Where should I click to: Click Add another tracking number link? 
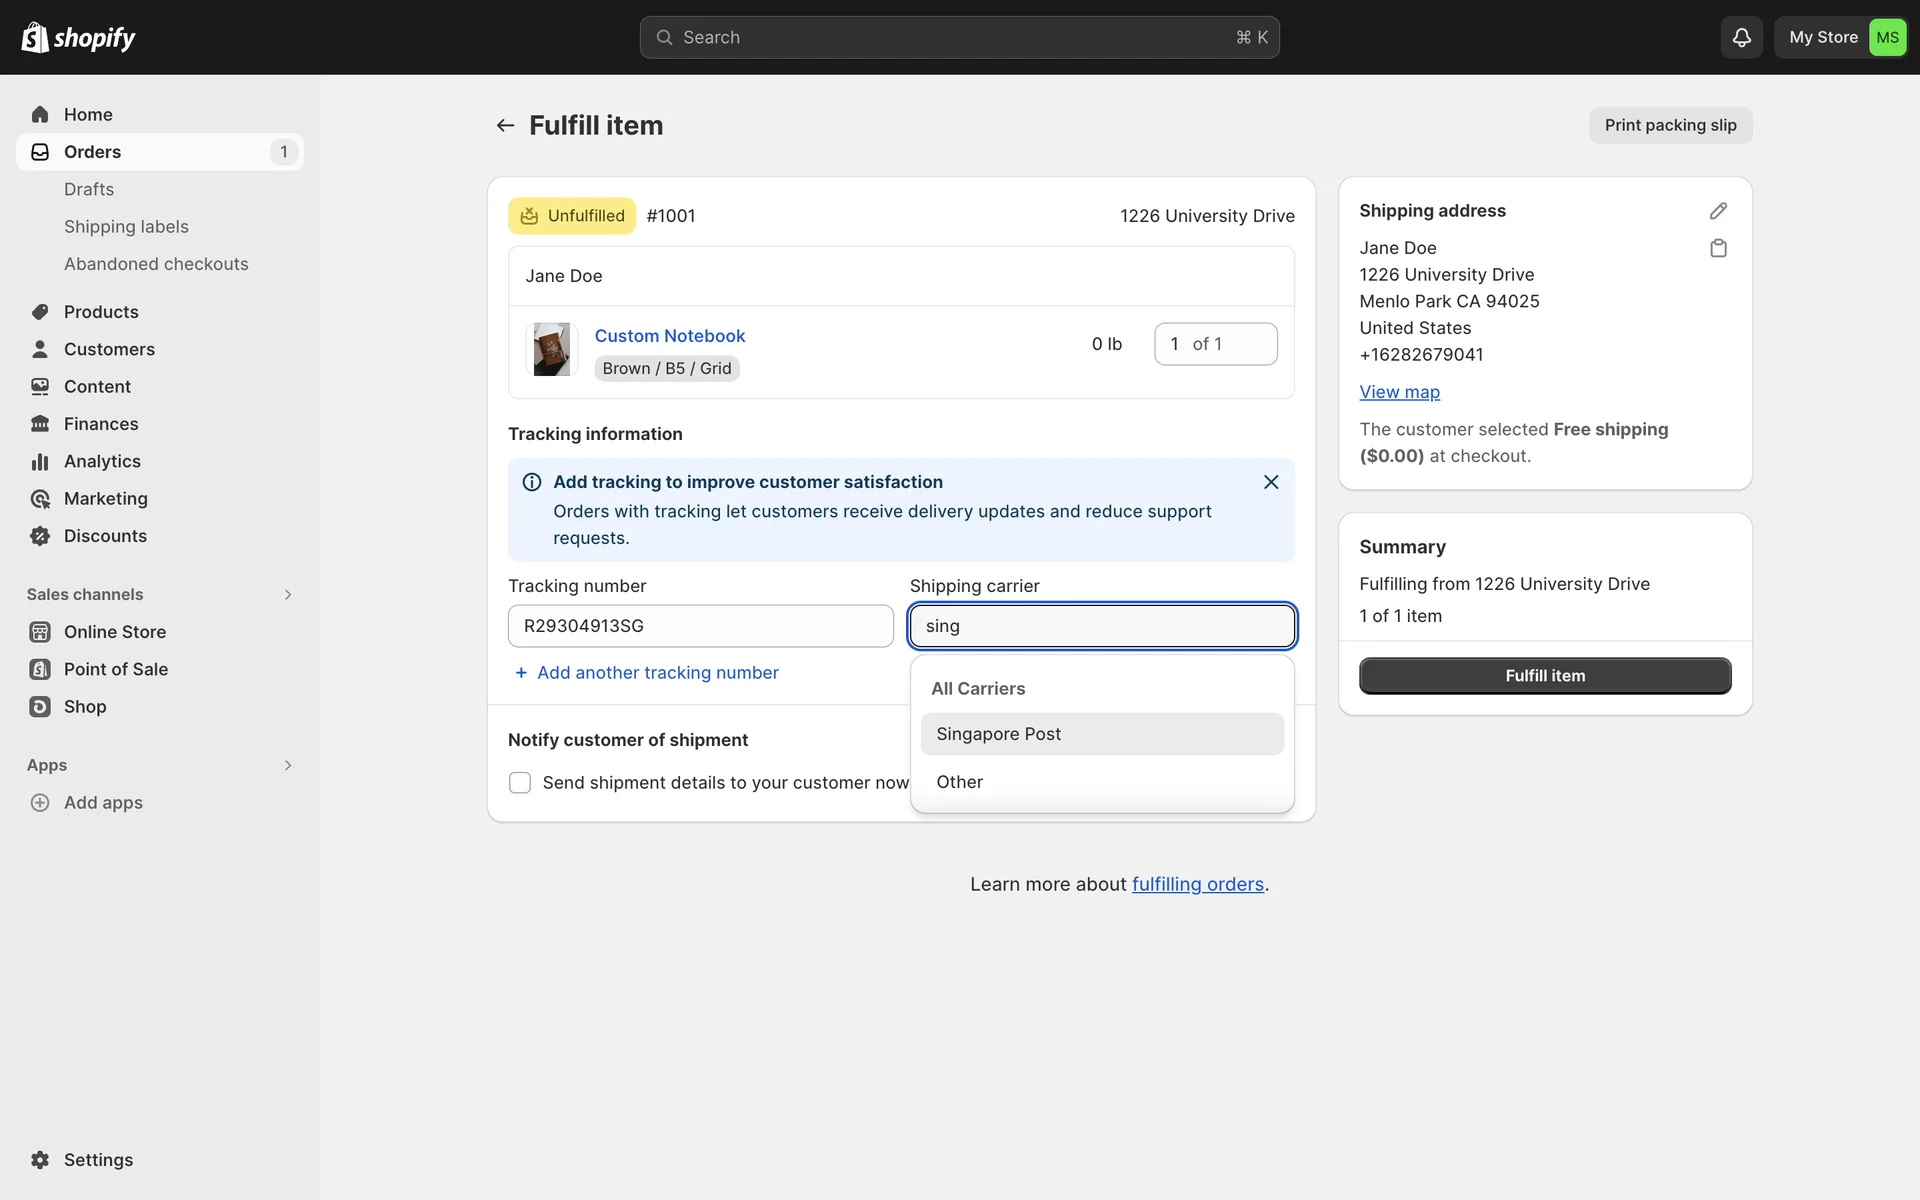point(657,673)
